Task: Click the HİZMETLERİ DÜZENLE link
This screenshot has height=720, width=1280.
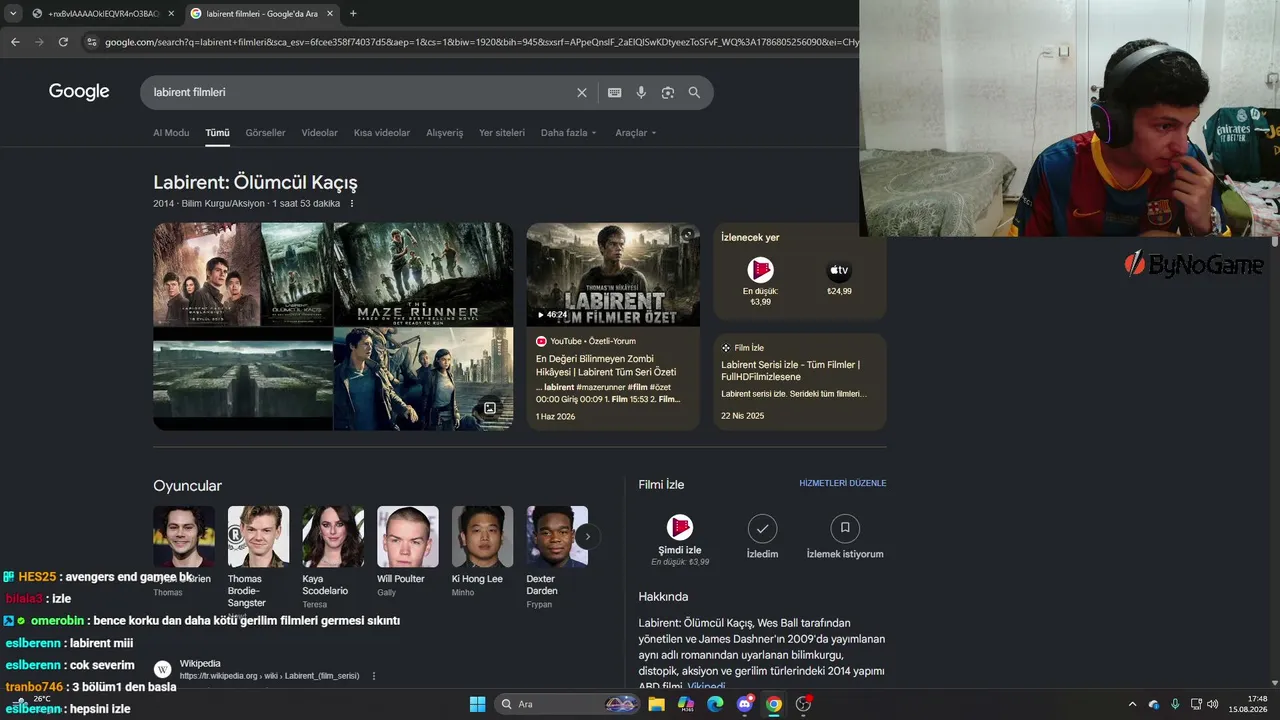Action: 843,484
